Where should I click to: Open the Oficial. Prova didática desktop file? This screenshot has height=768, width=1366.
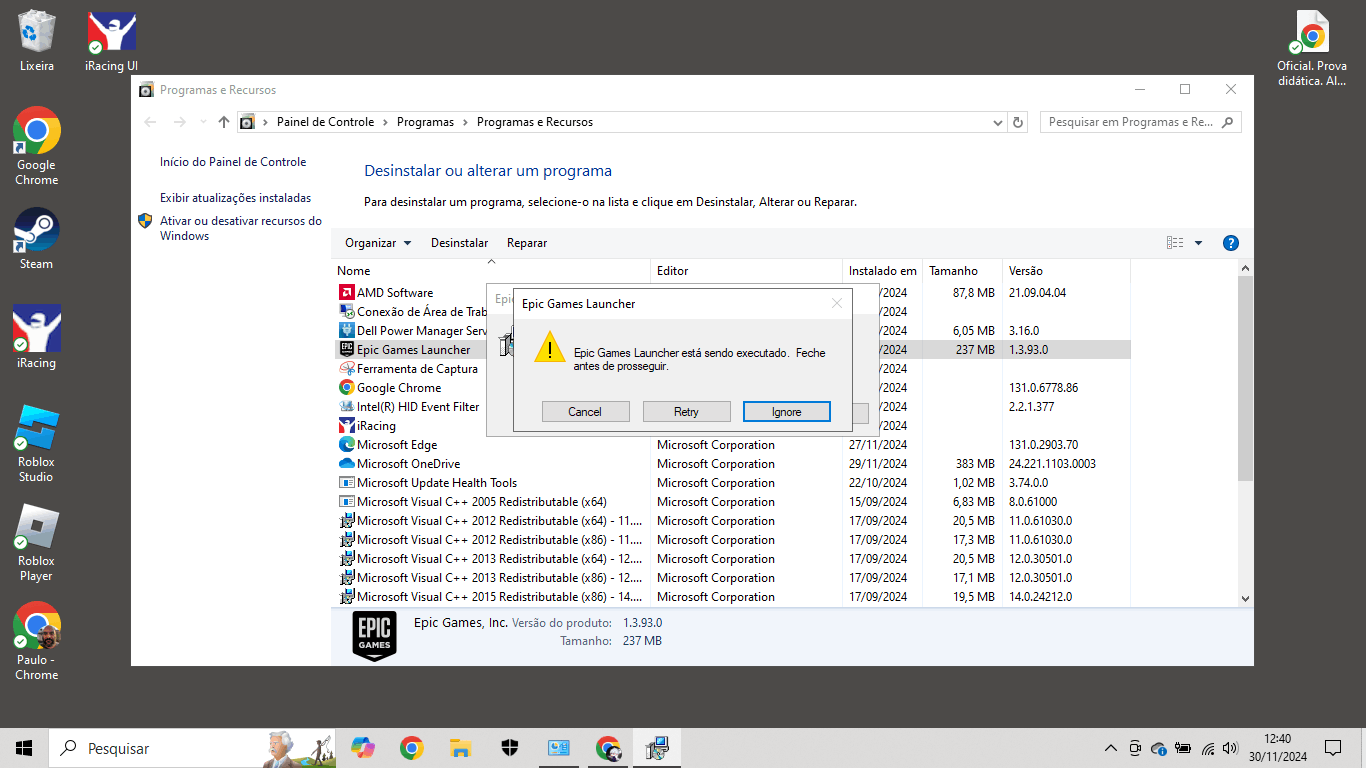pos(1312,48)
